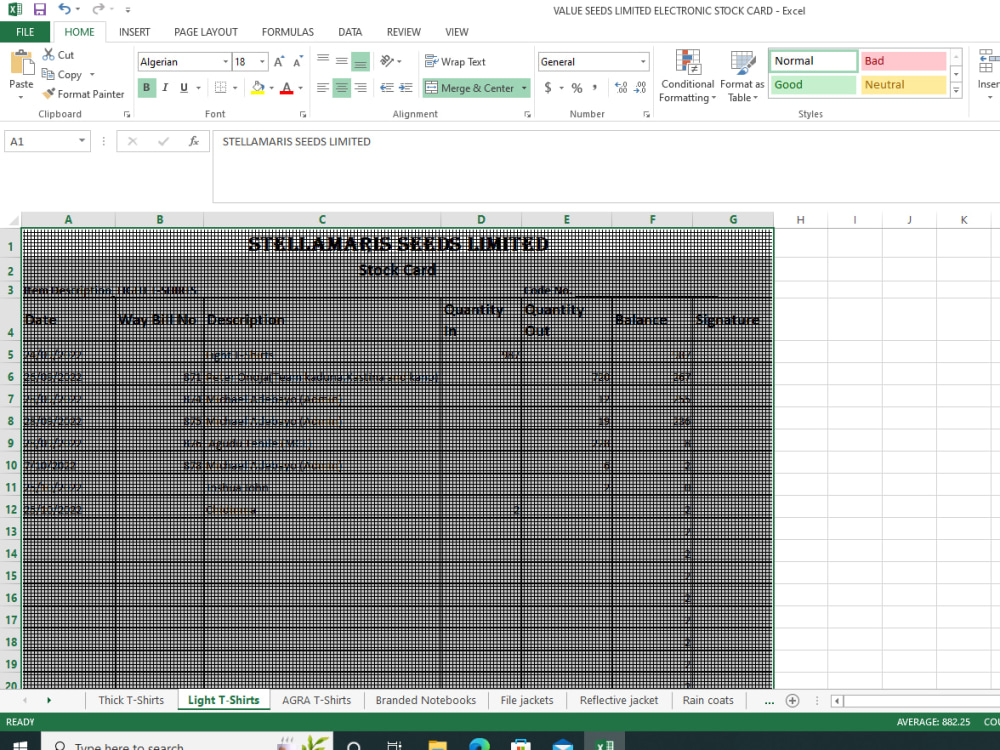Open Font dialog launcher
1000x750 pixels.
click(x=303, y=114)
